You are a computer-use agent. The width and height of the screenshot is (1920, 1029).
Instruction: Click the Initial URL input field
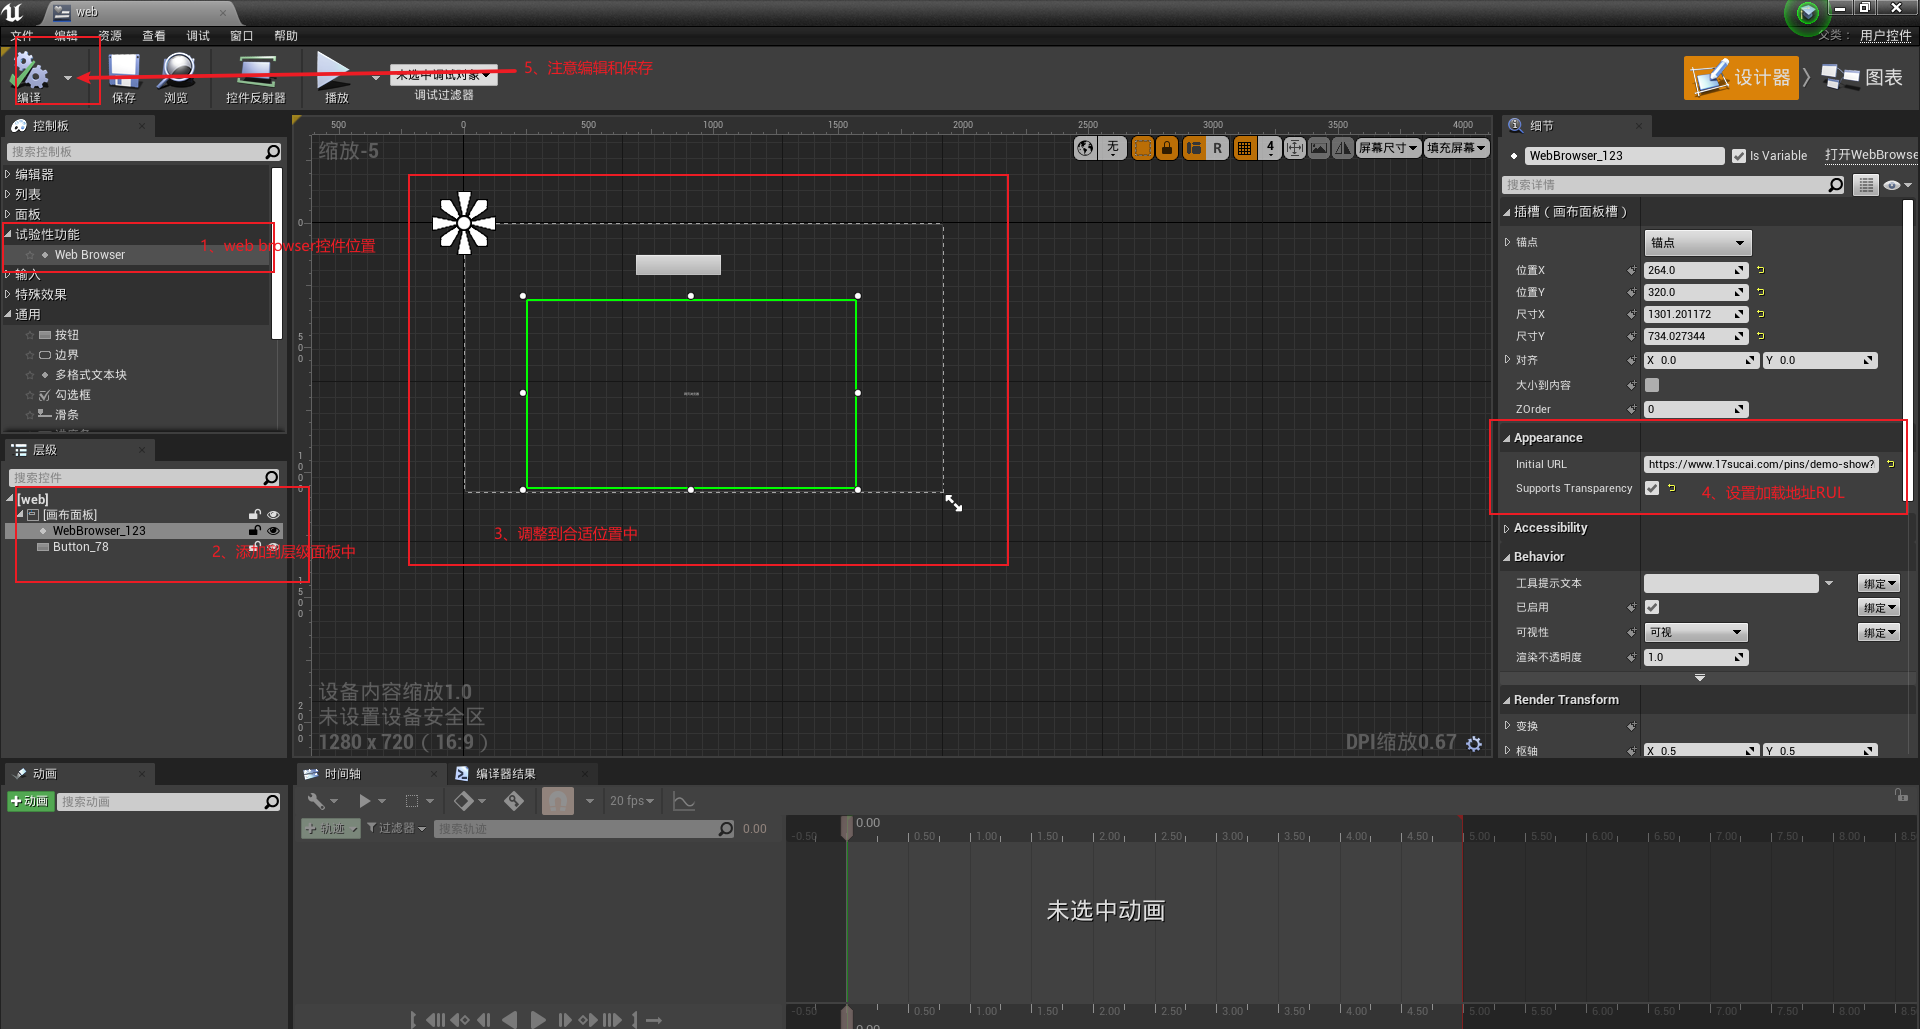coord(1760,463)
